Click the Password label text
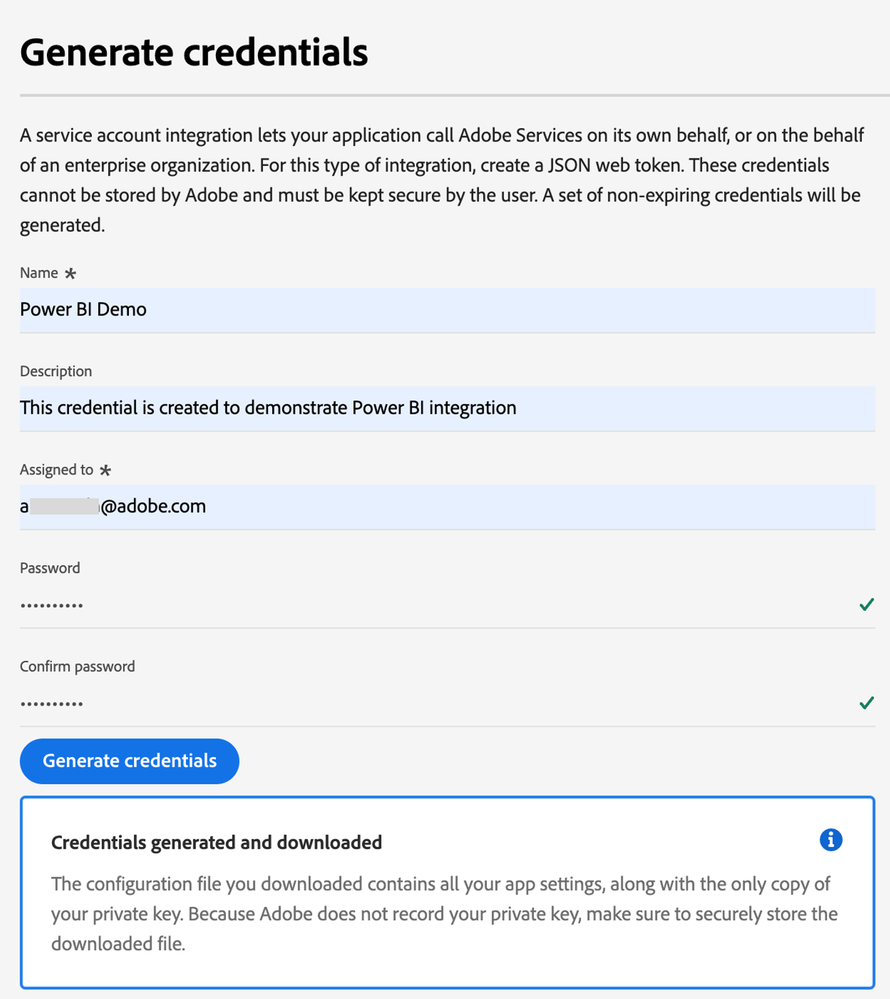890x999 pixels. [50, 568]
